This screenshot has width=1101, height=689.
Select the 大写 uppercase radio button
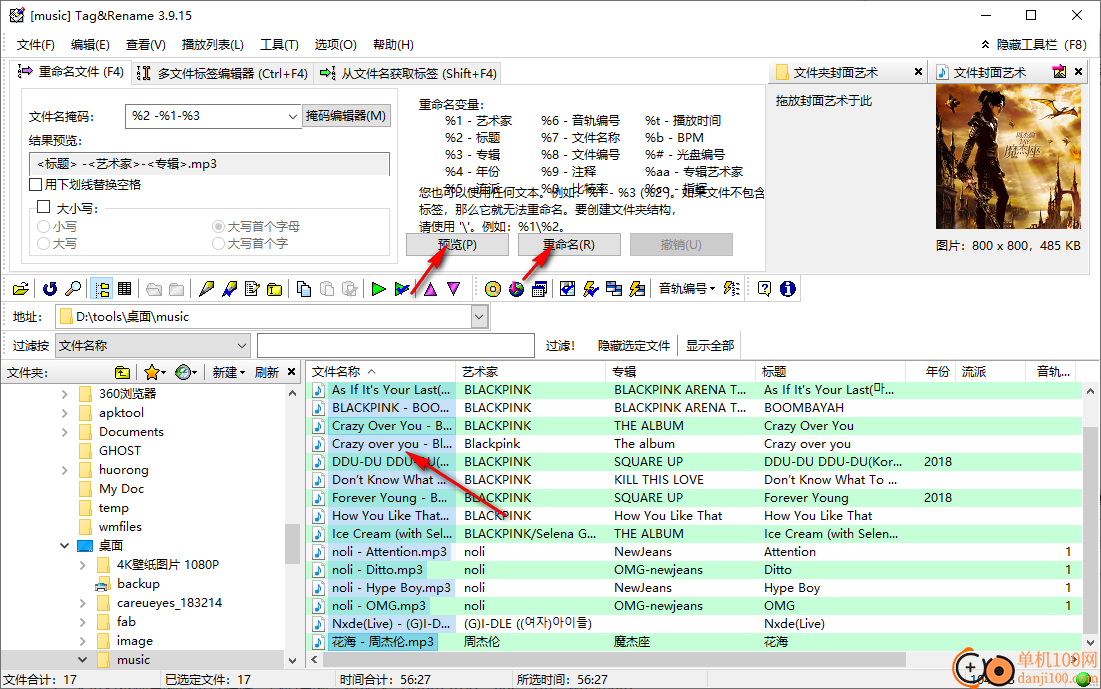pos(44,244)
